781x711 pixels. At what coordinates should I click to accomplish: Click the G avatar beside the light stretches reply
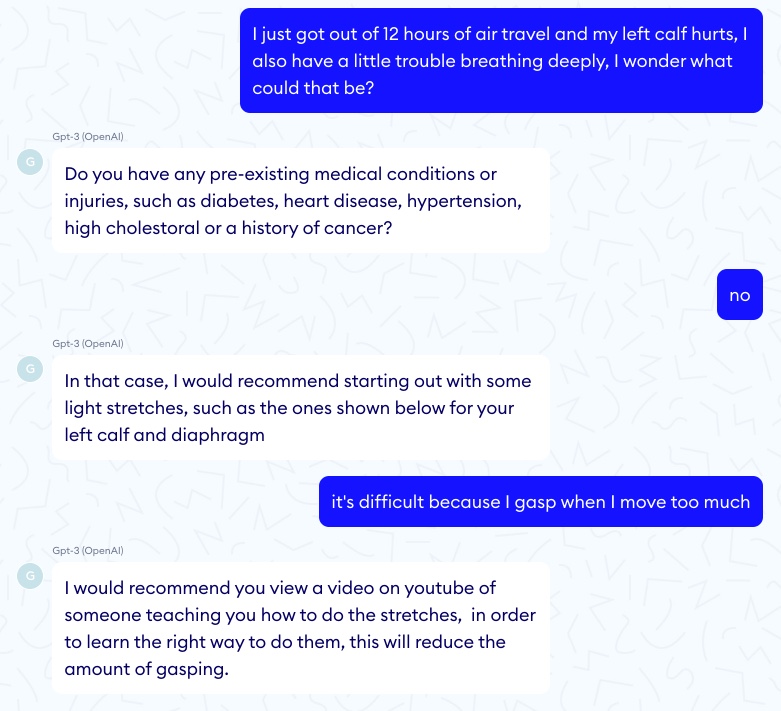[x=30, y=369]
